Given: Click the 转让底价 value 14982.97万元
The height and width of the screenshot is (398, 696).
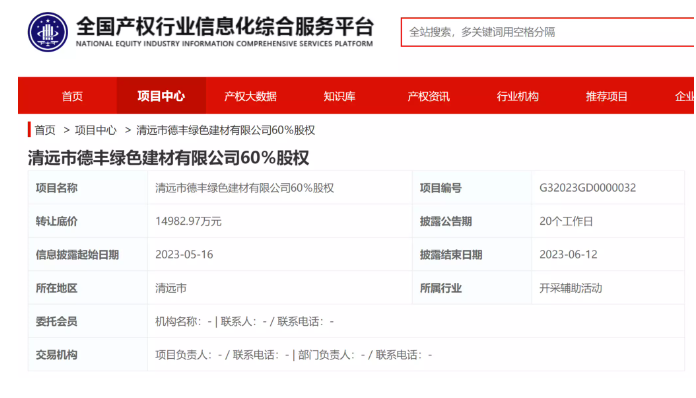Looking at the screenshot, I should click(188, 221).
